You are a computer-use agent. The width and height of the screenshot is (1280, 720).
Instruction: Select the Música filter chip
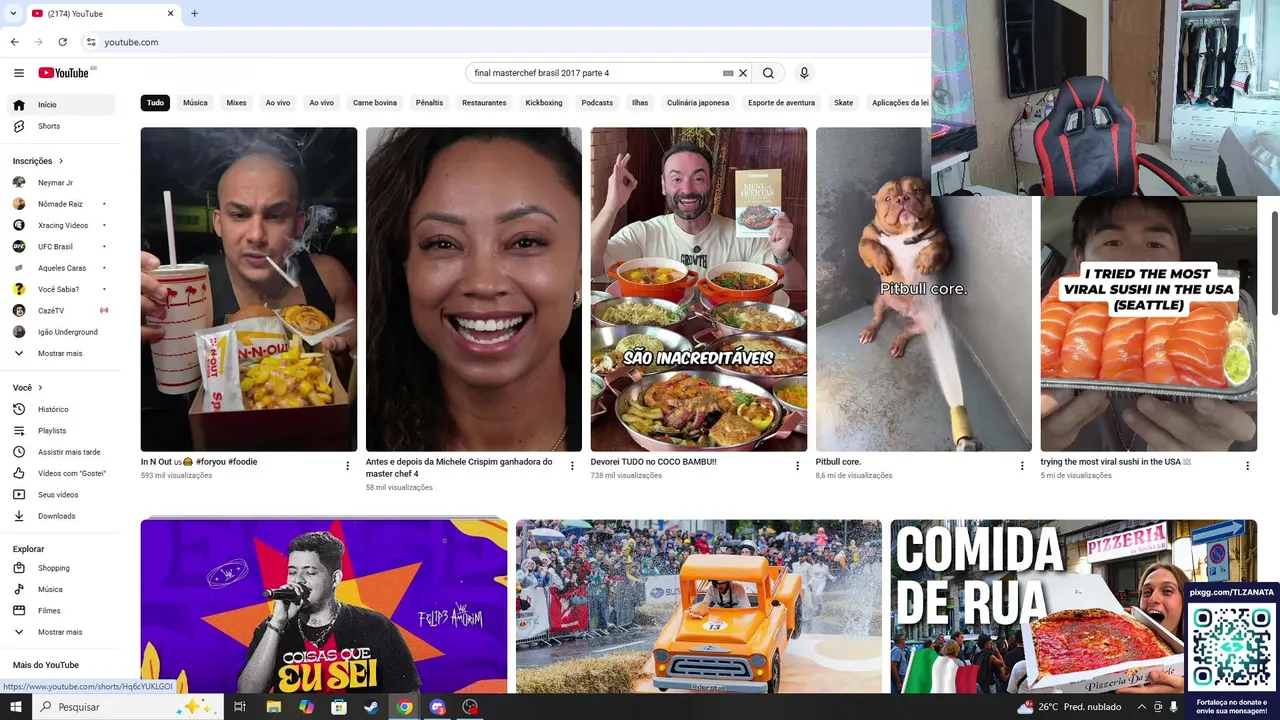click(x=195, y=103)
